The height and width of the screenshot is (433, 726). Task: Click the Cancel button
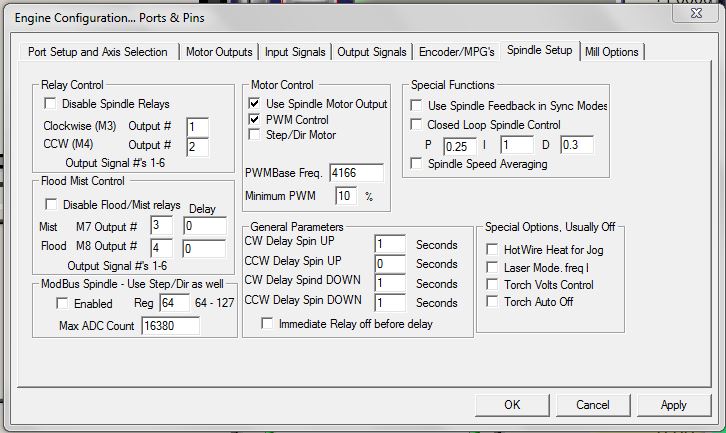coord(593,404)
